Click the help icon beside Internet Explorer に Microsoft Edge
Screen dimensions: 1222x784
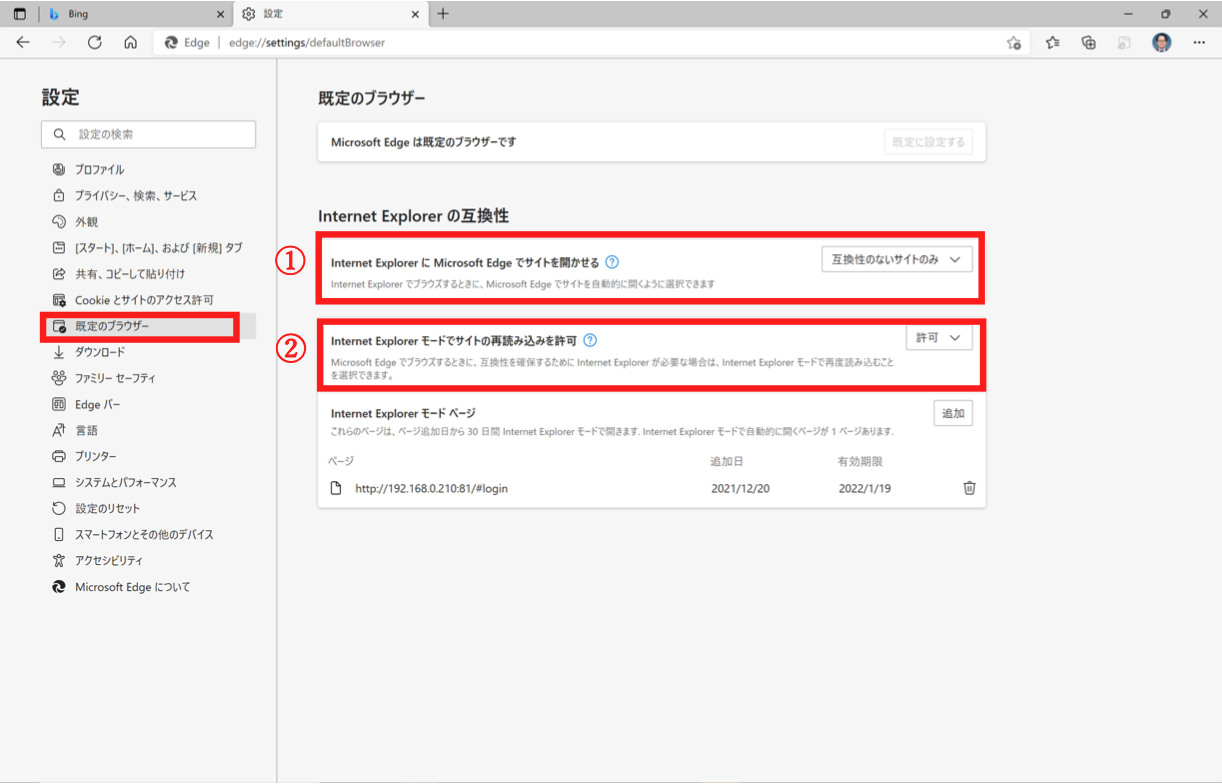612,262
